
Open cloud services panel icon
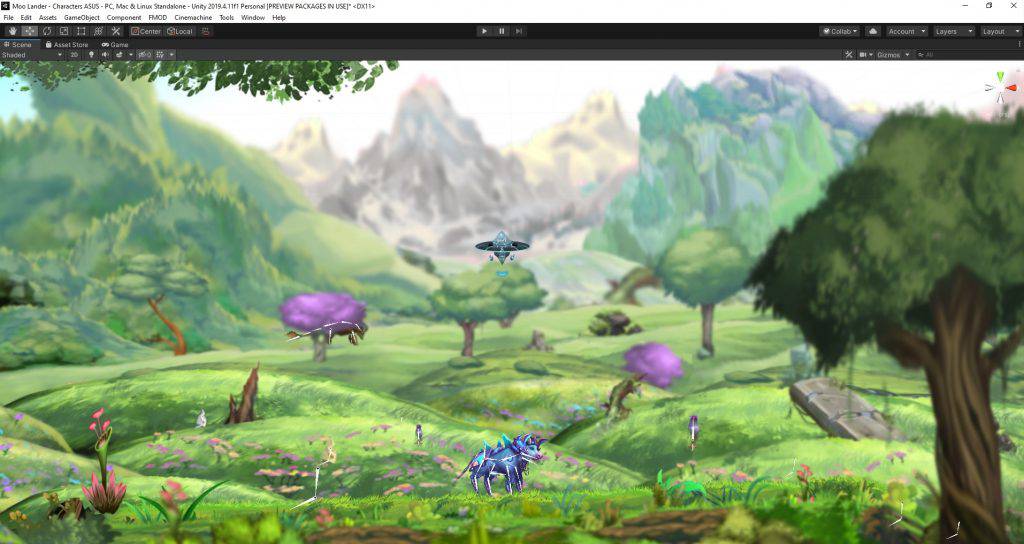point(872,31)
